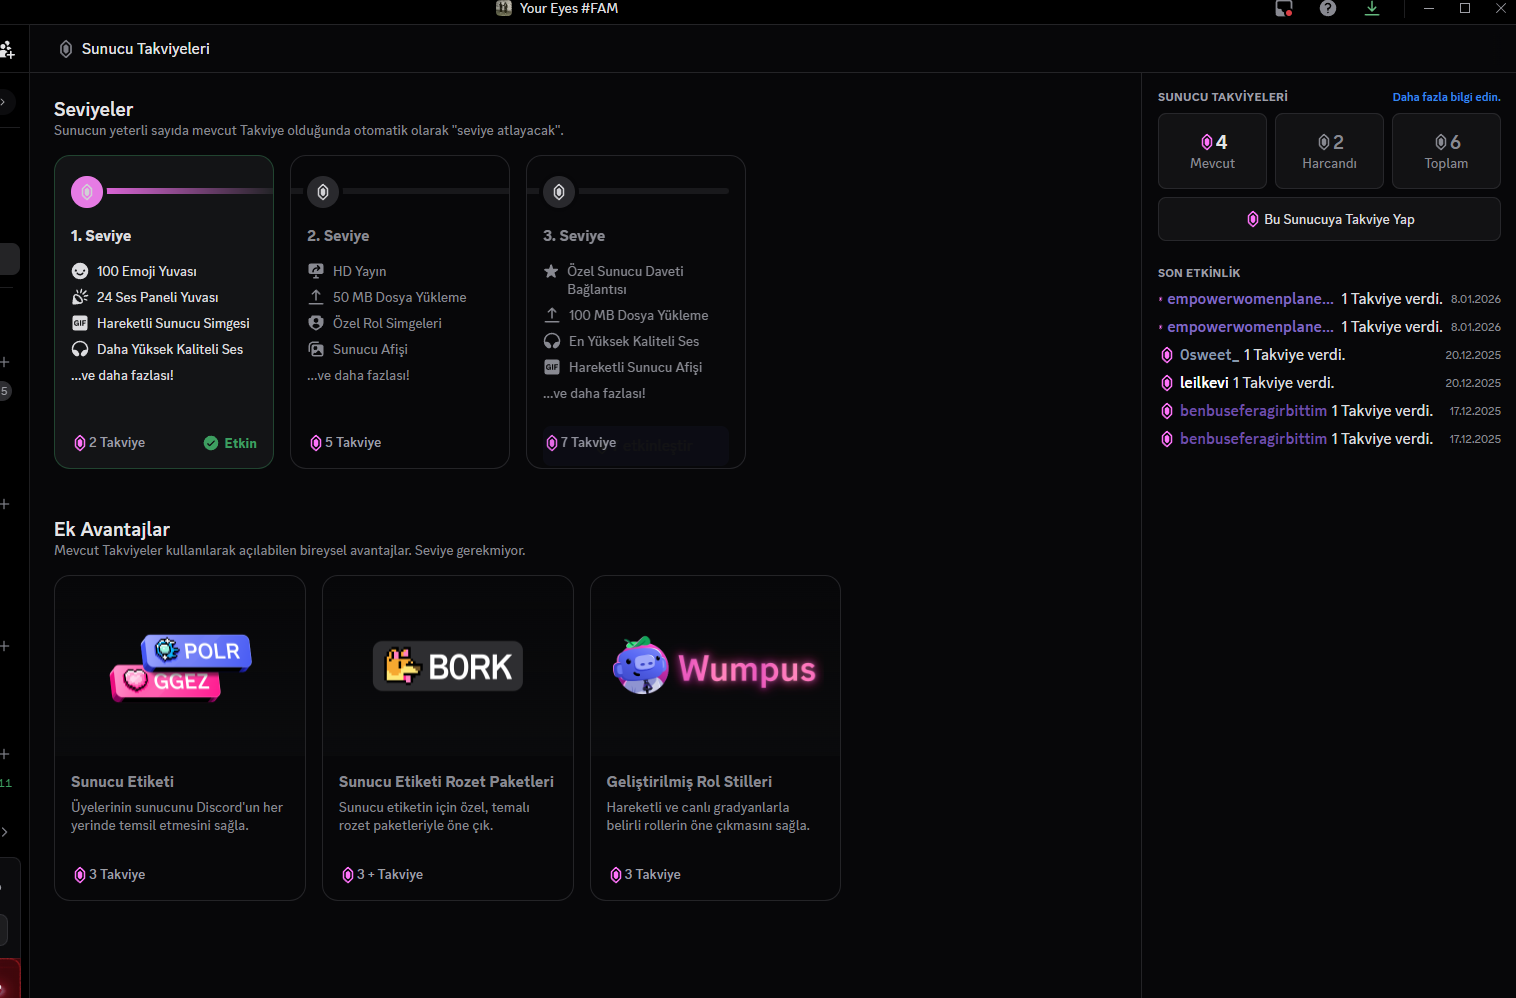Click the boost gem icon beside Sunucu Takviyeleri

66,49
